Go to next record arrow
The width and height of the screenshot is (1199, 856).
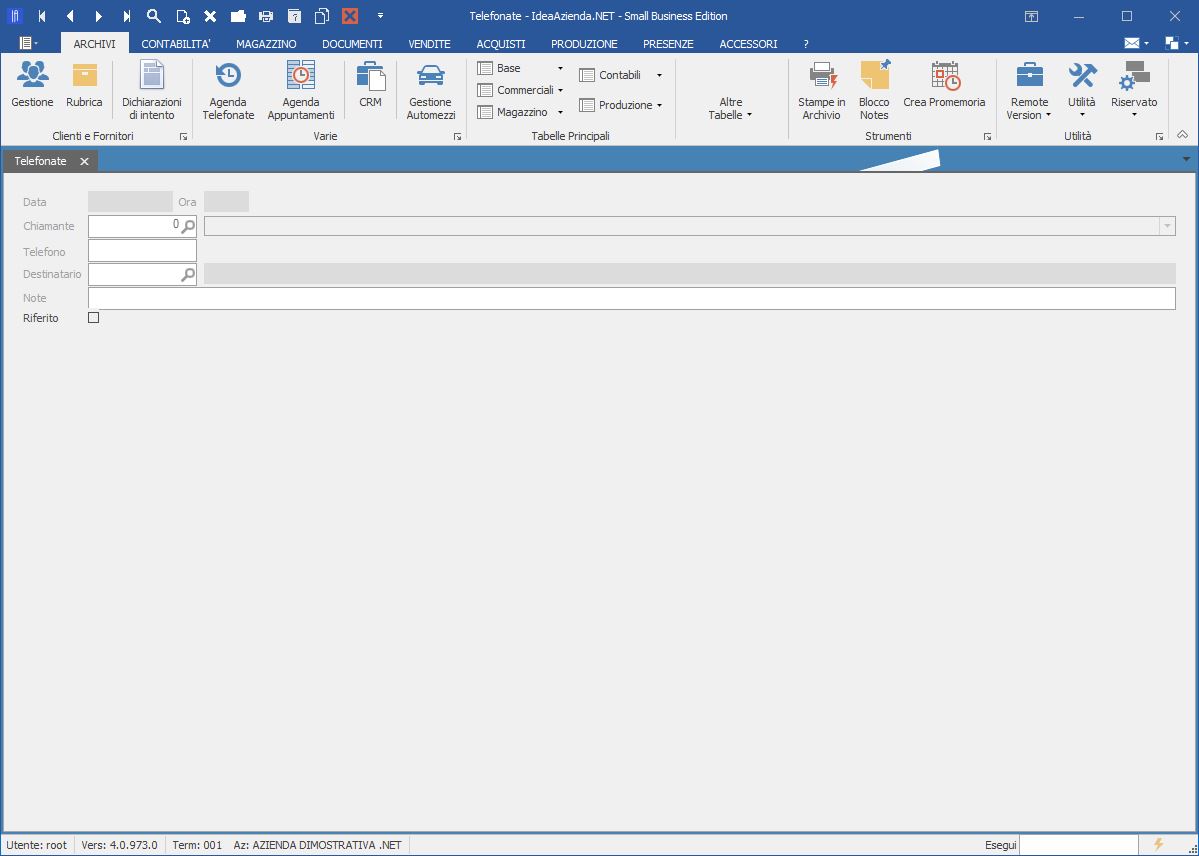tap(99, 16)
